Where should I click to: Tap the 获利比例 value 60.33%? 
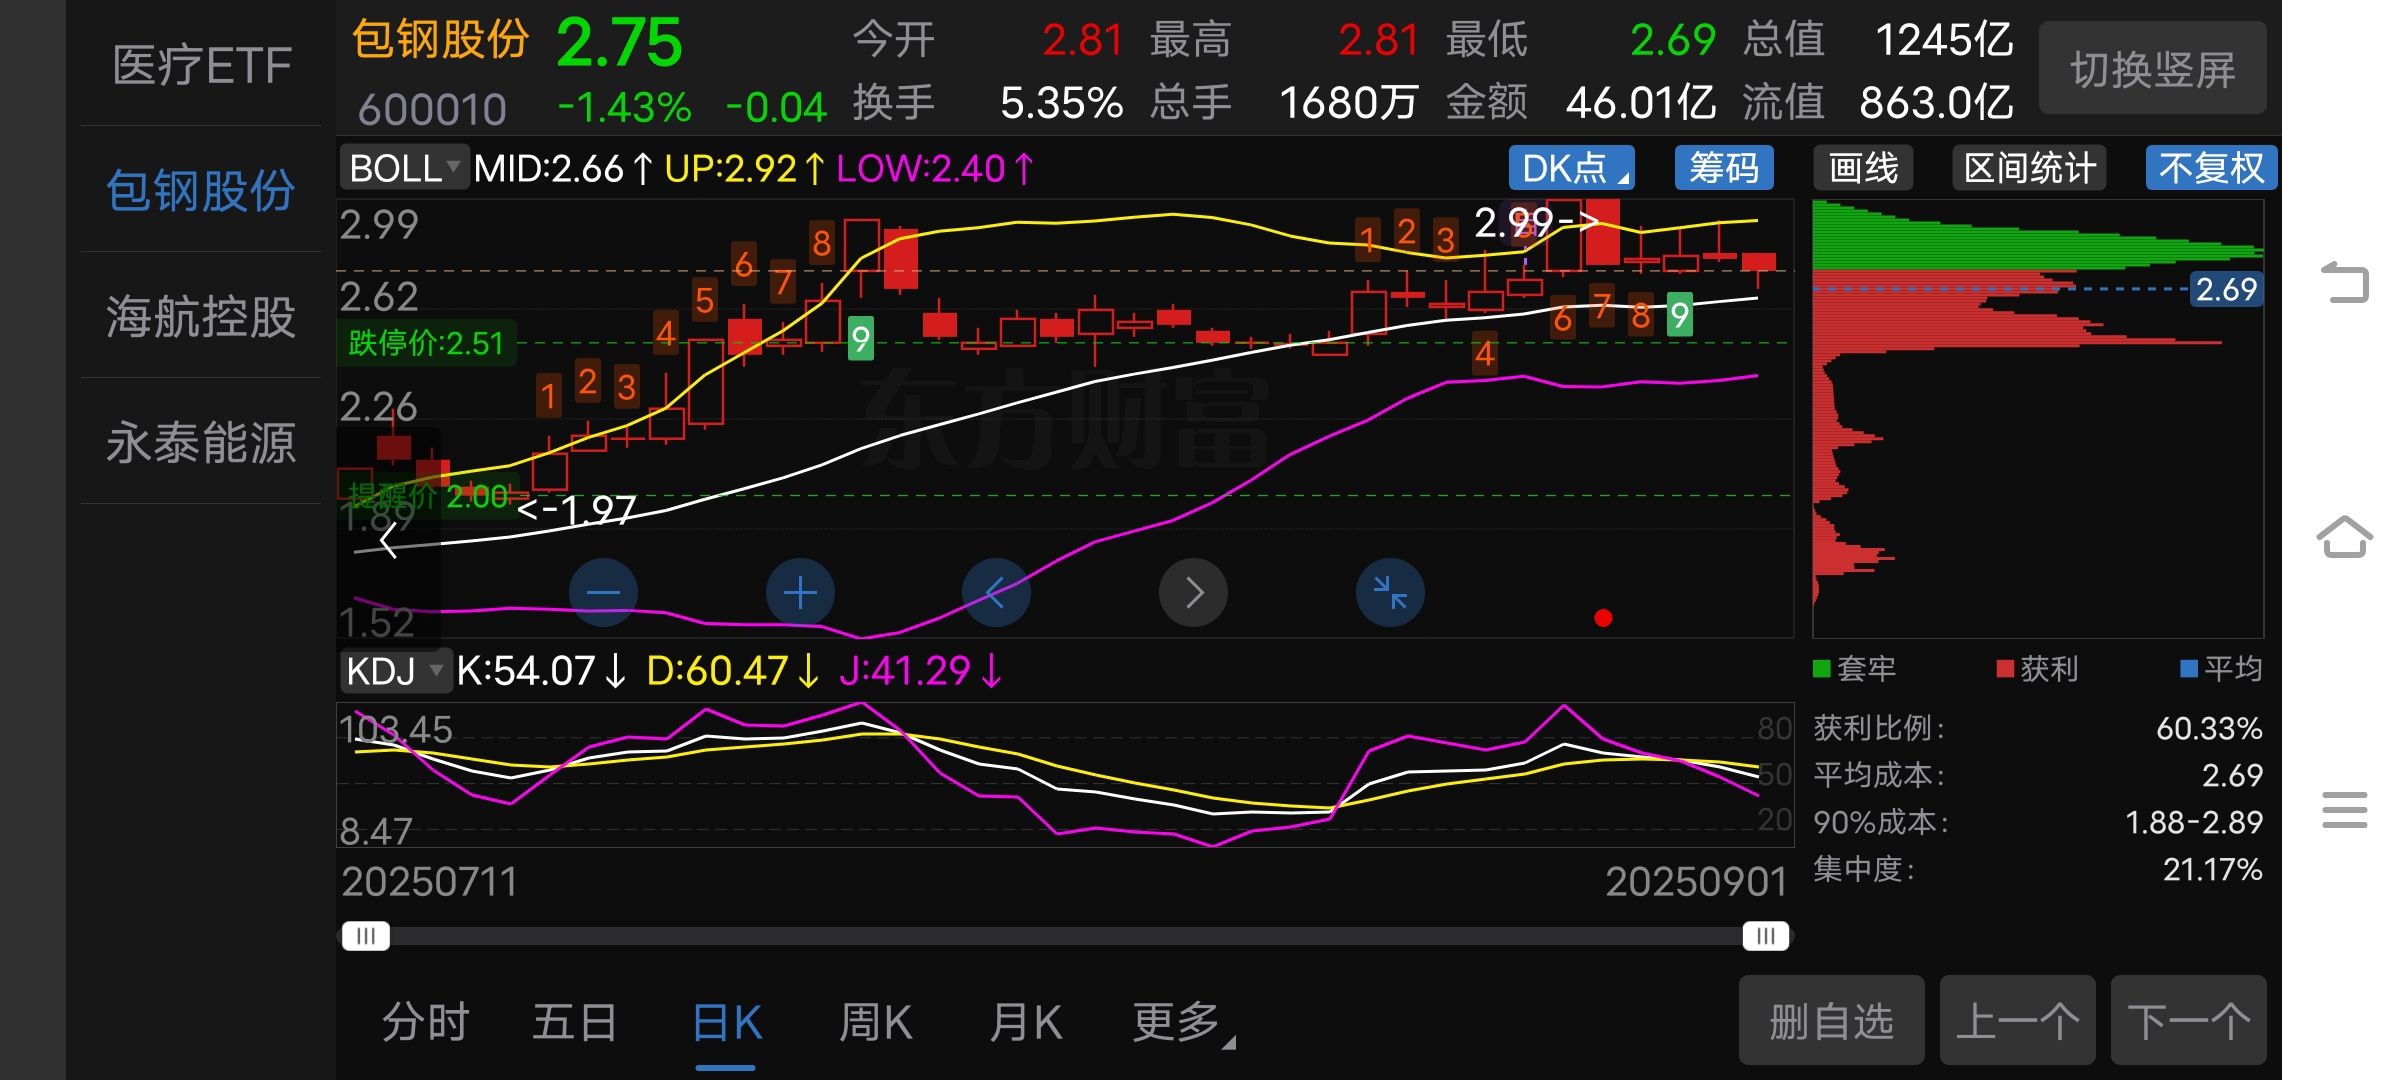pos(2209,728)
